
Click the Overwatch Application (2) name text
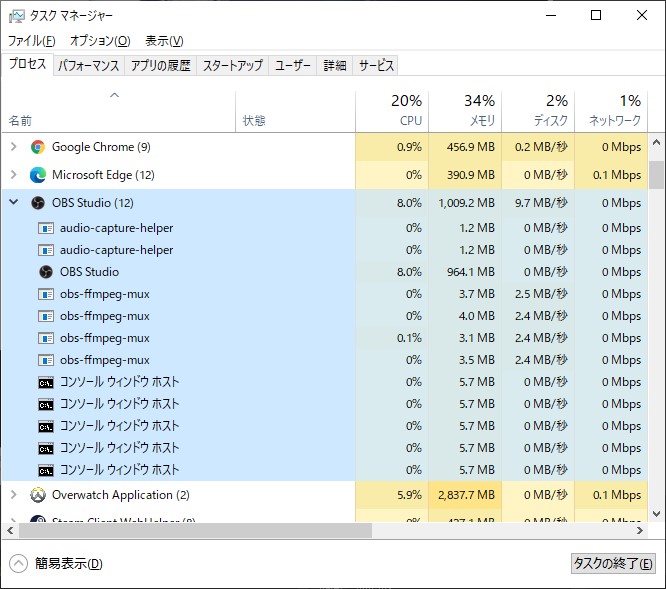coord(121,495)
